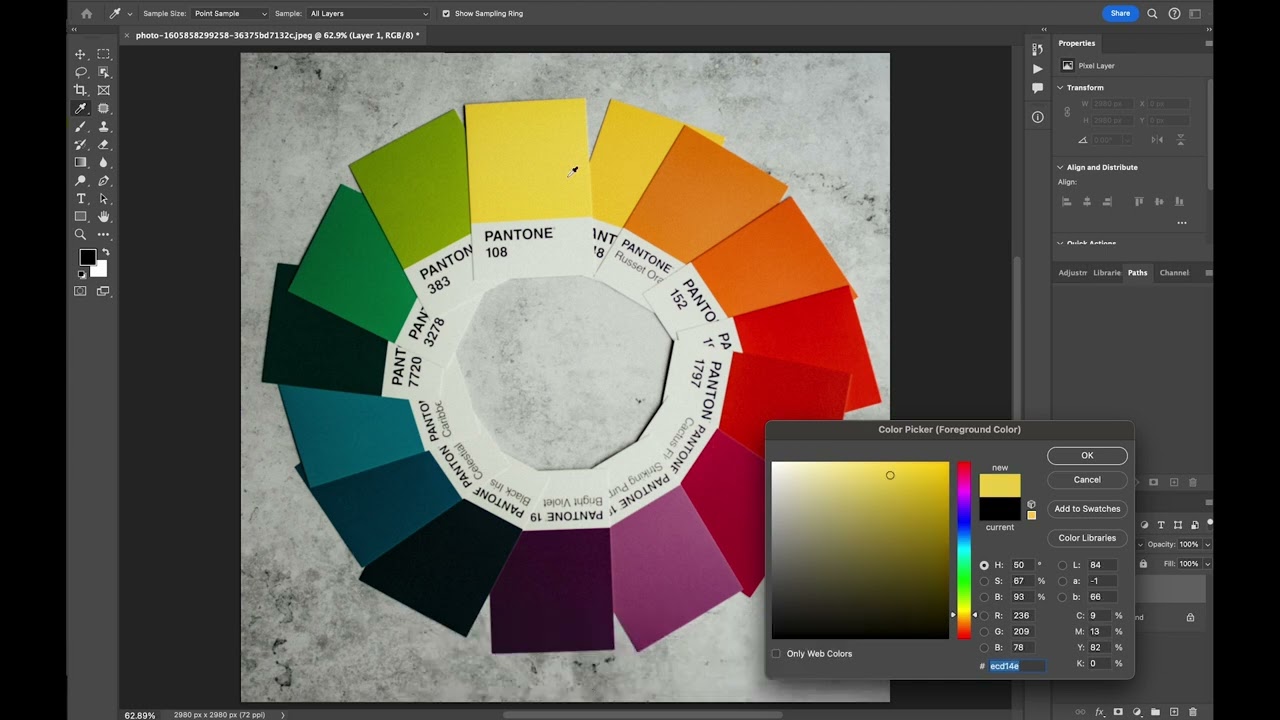The height and width of the screenshot is (720, 1280).
Task: Open the Edit Toolbar three-dots menu
Action: 103,234
